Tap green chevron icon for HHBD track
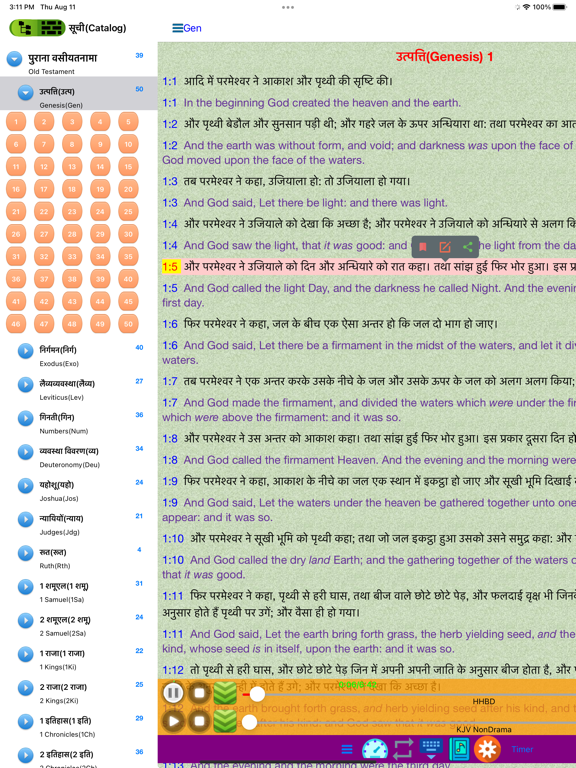 click(225, 693)
